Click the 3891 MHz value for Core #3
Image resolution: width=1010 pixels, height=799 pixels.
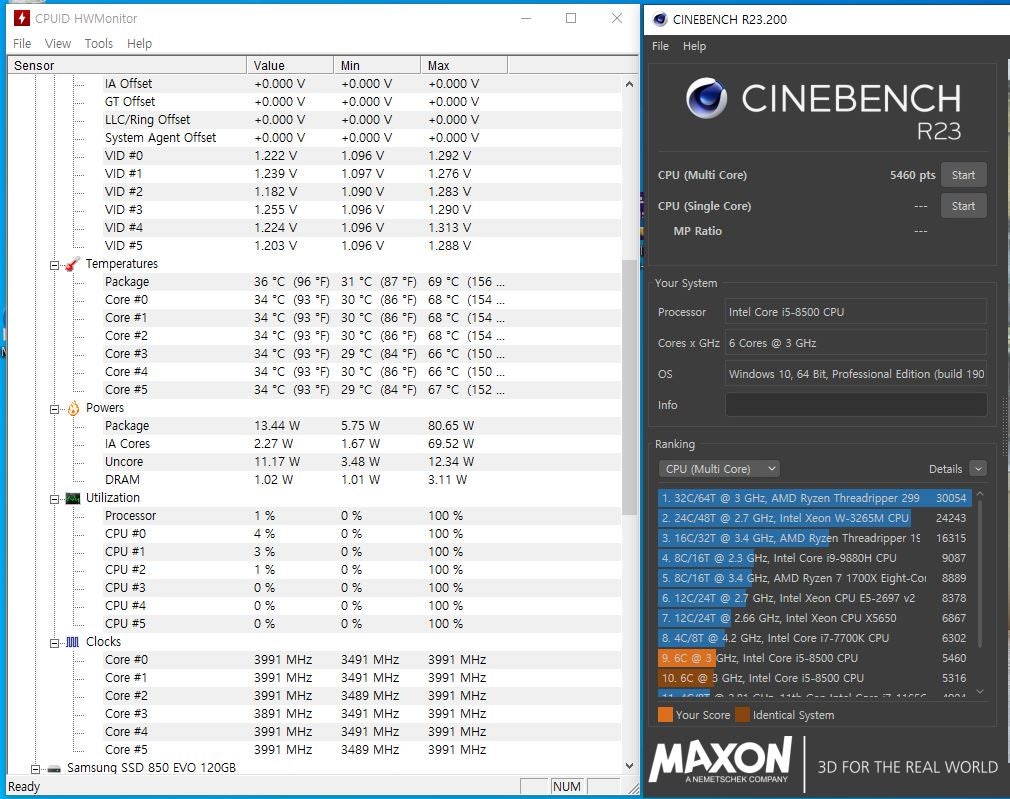pos(283,714)
